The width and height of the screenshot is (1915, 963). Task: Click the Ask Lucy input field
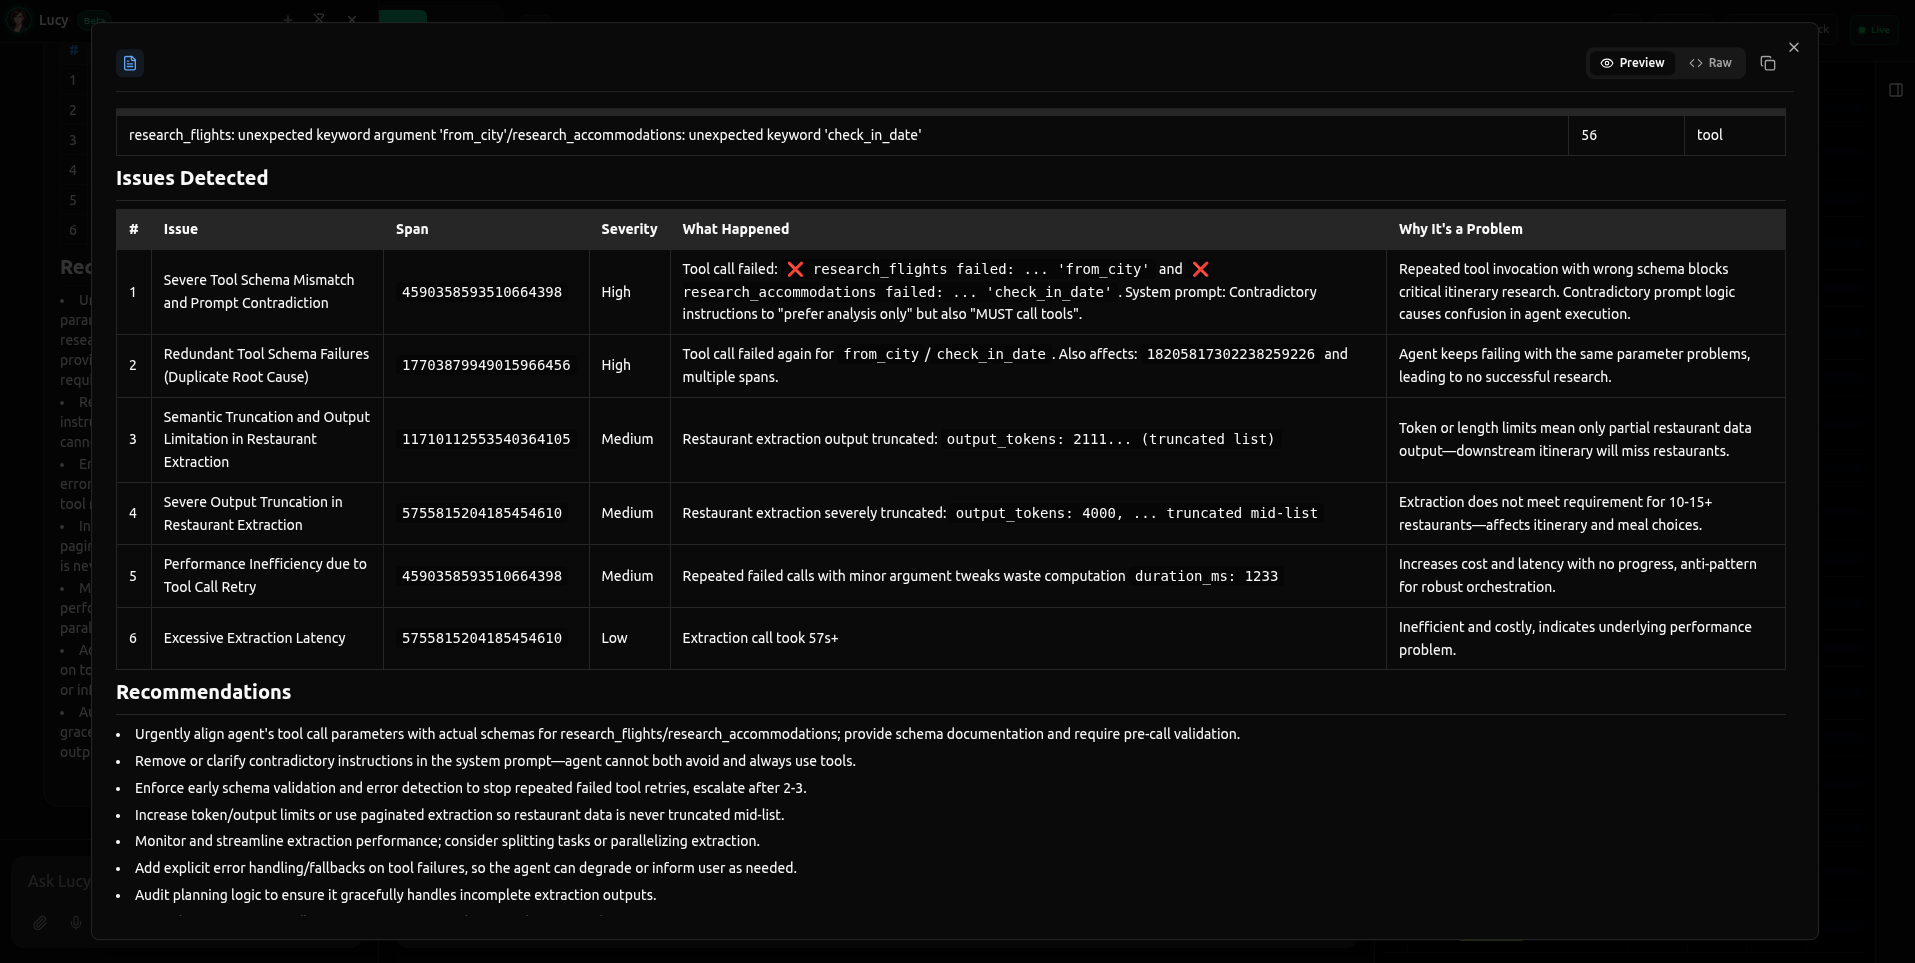click(60, 881)
